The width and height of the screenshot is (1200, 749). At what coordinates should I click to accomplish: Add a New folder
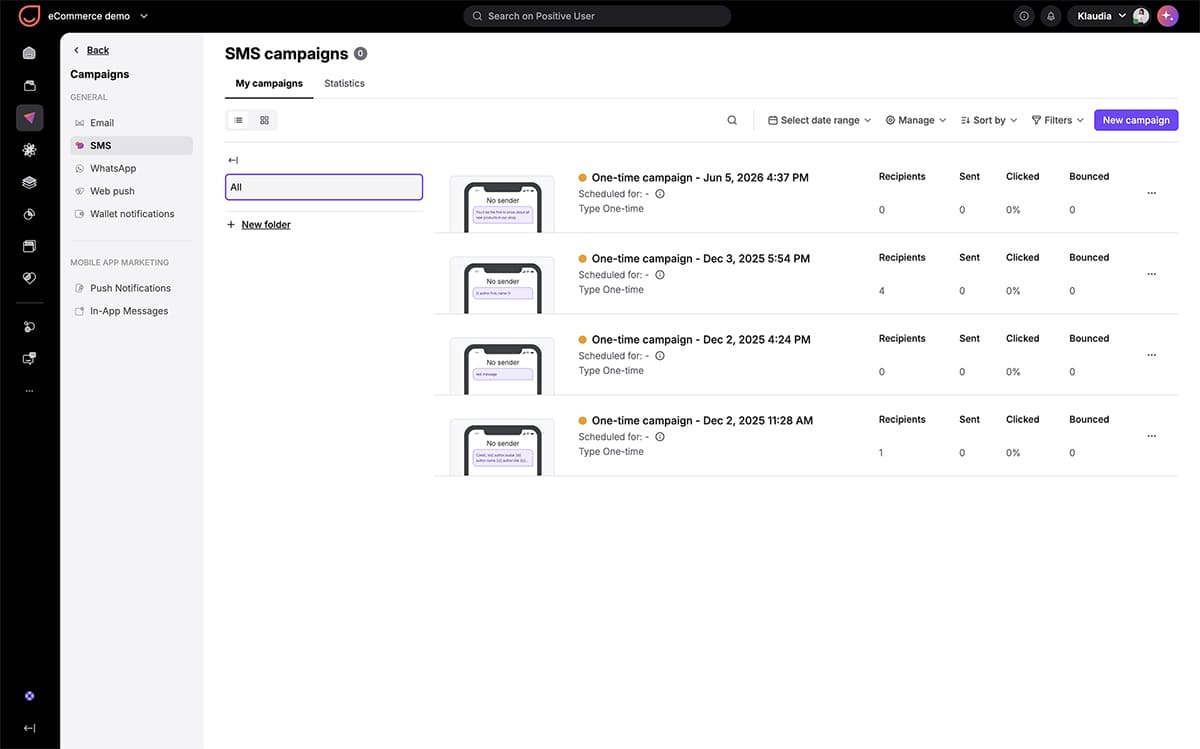tap(259, 225)
